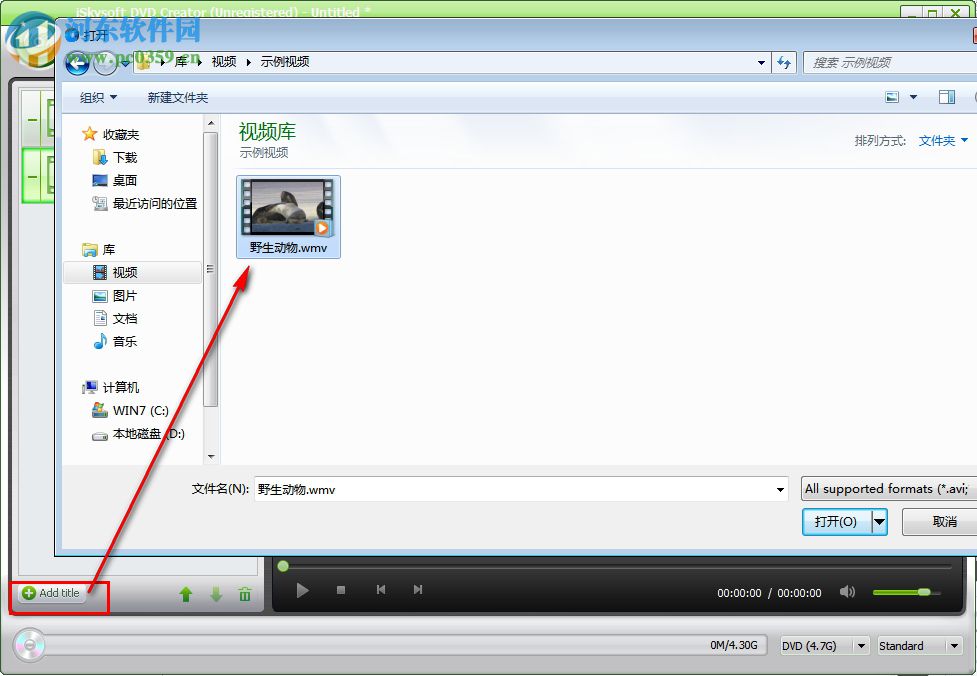Play the video in the preview player
This screenshot has height=676, width=977.
coord(302,590)
